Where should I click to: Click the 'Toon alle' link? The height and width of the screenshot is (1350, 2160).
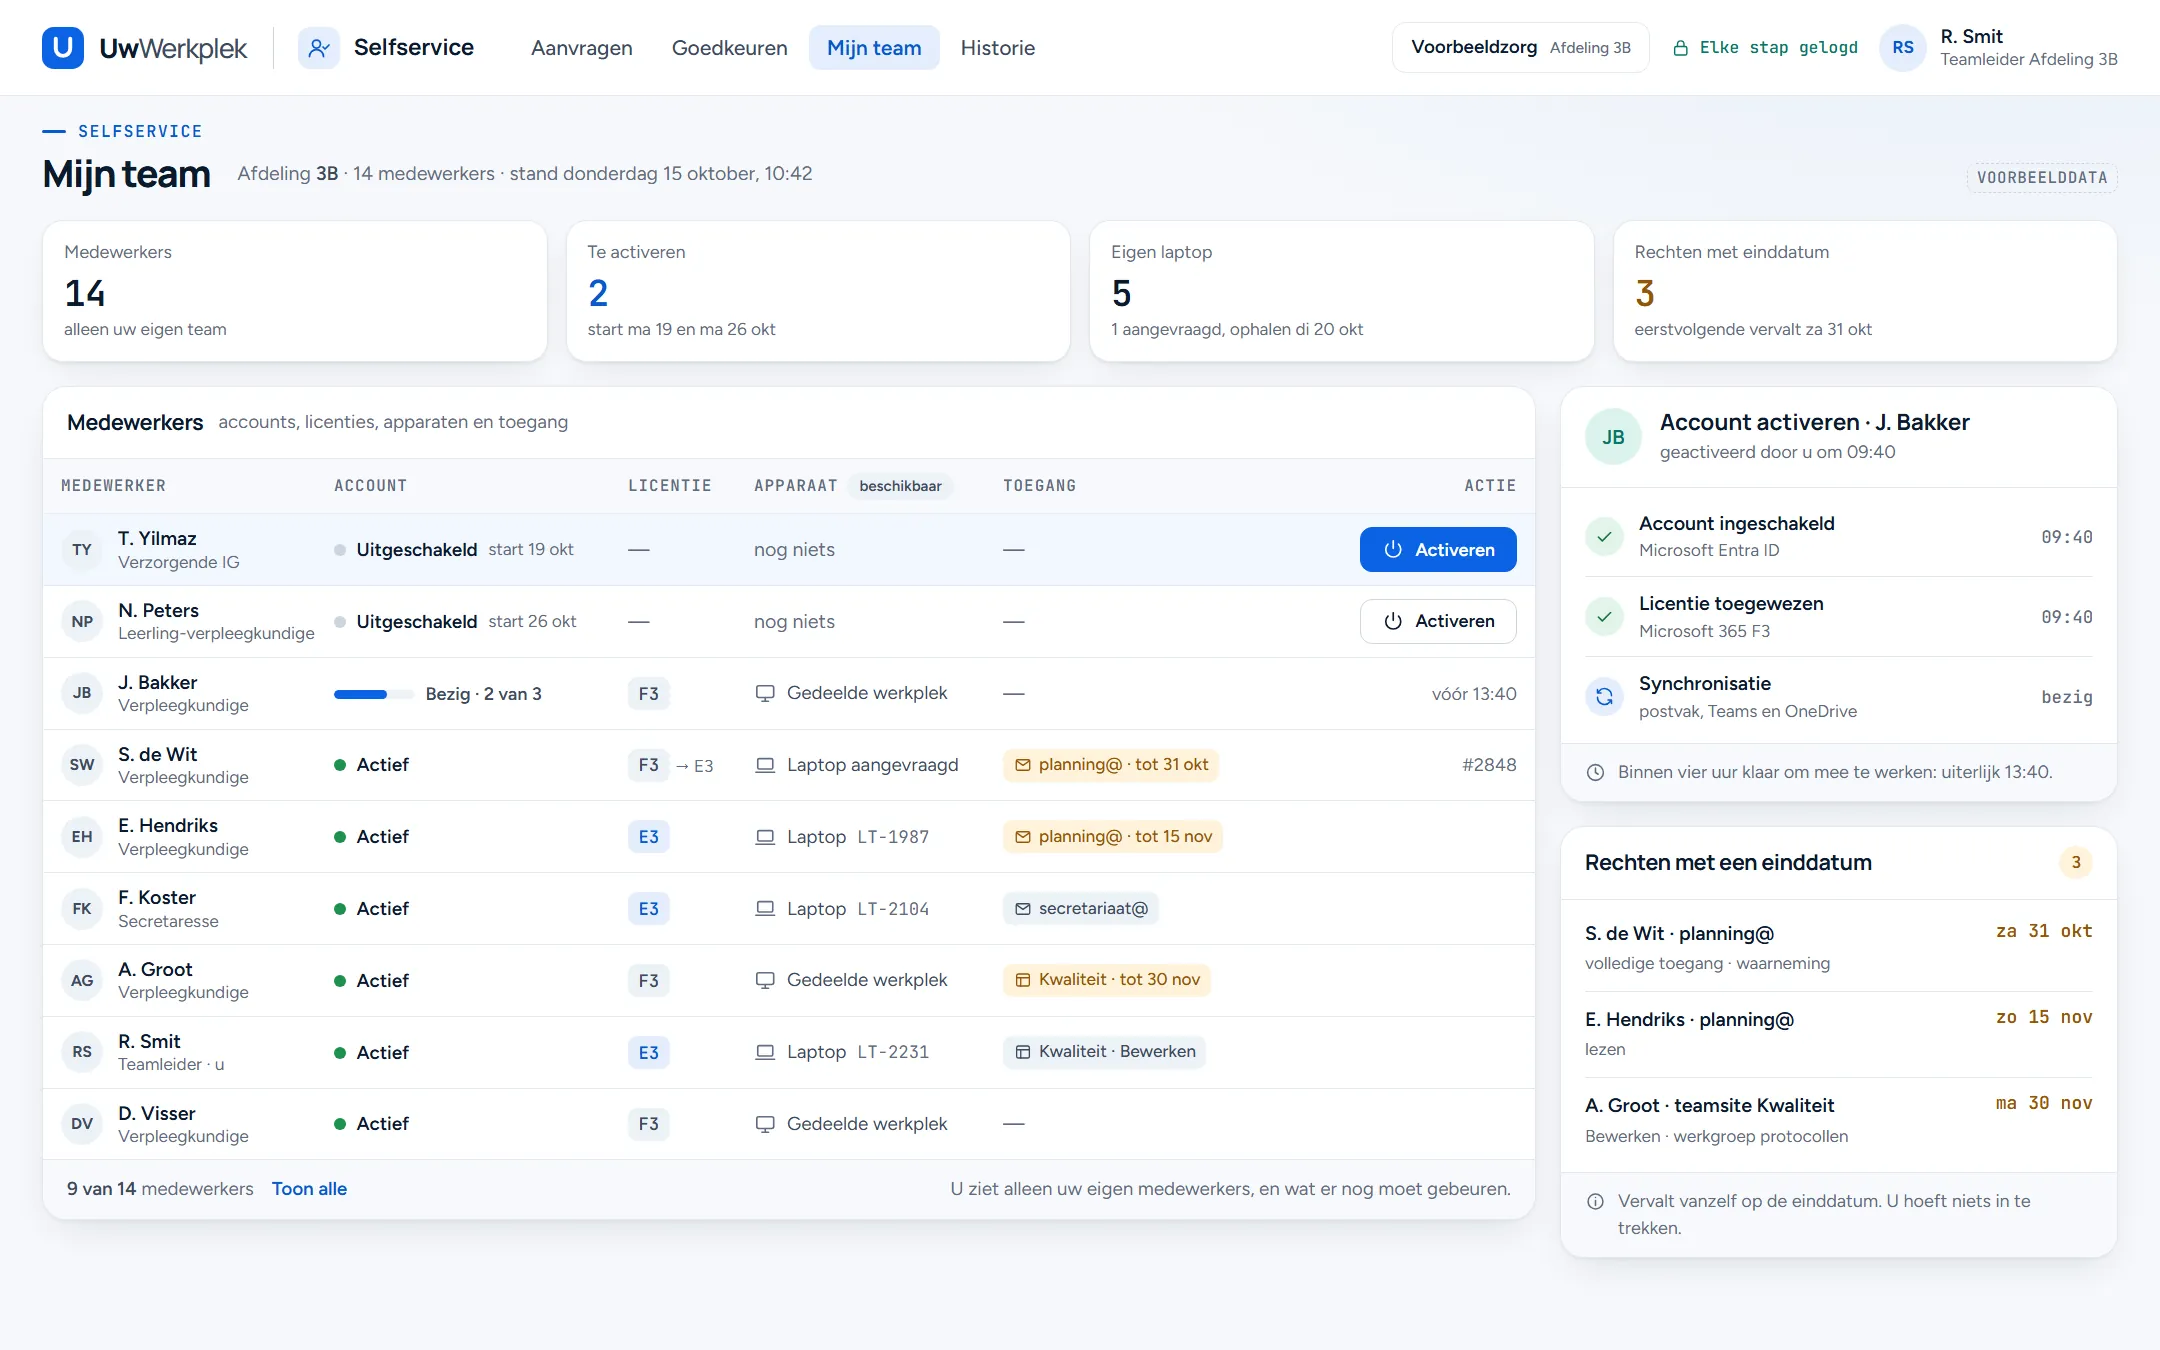coord(309,1188)
